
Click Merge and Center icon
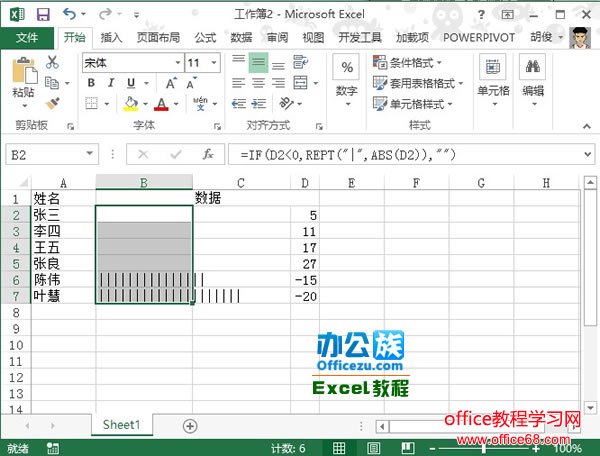[x=300, y=83]
